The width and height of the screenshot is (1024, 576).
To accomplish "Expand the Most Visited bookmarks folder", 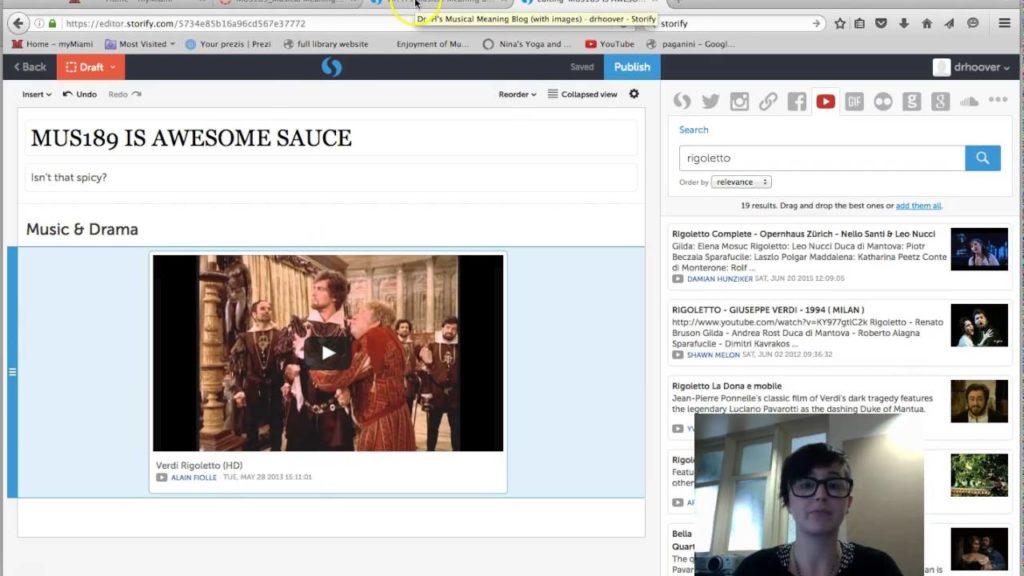I will pos(140,44).
